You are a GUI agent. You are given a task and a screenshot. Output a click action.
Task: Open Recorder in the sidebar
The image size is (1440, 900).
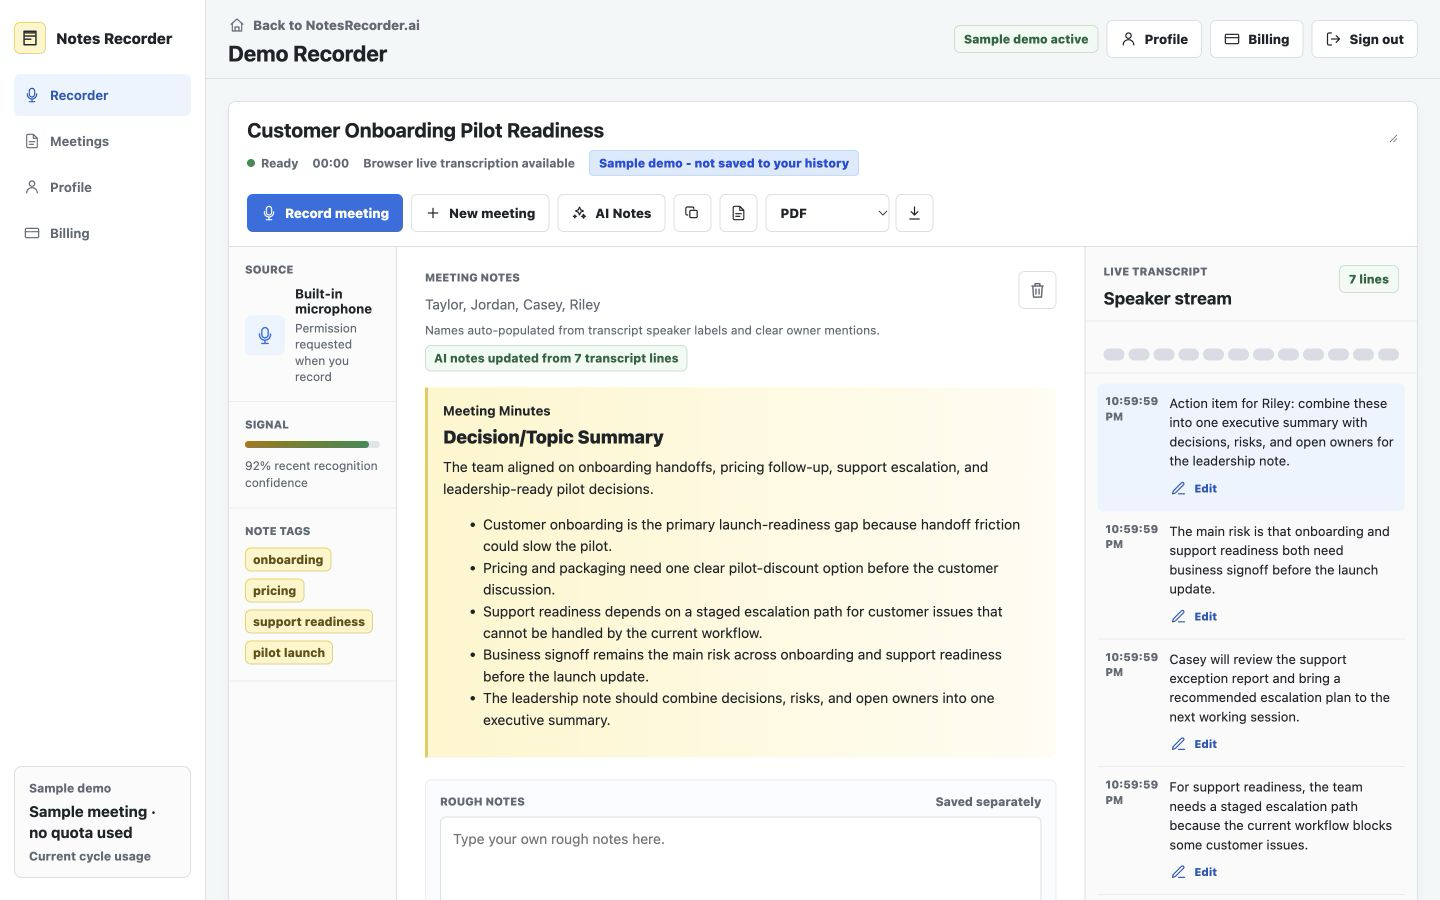click(102, 95)
